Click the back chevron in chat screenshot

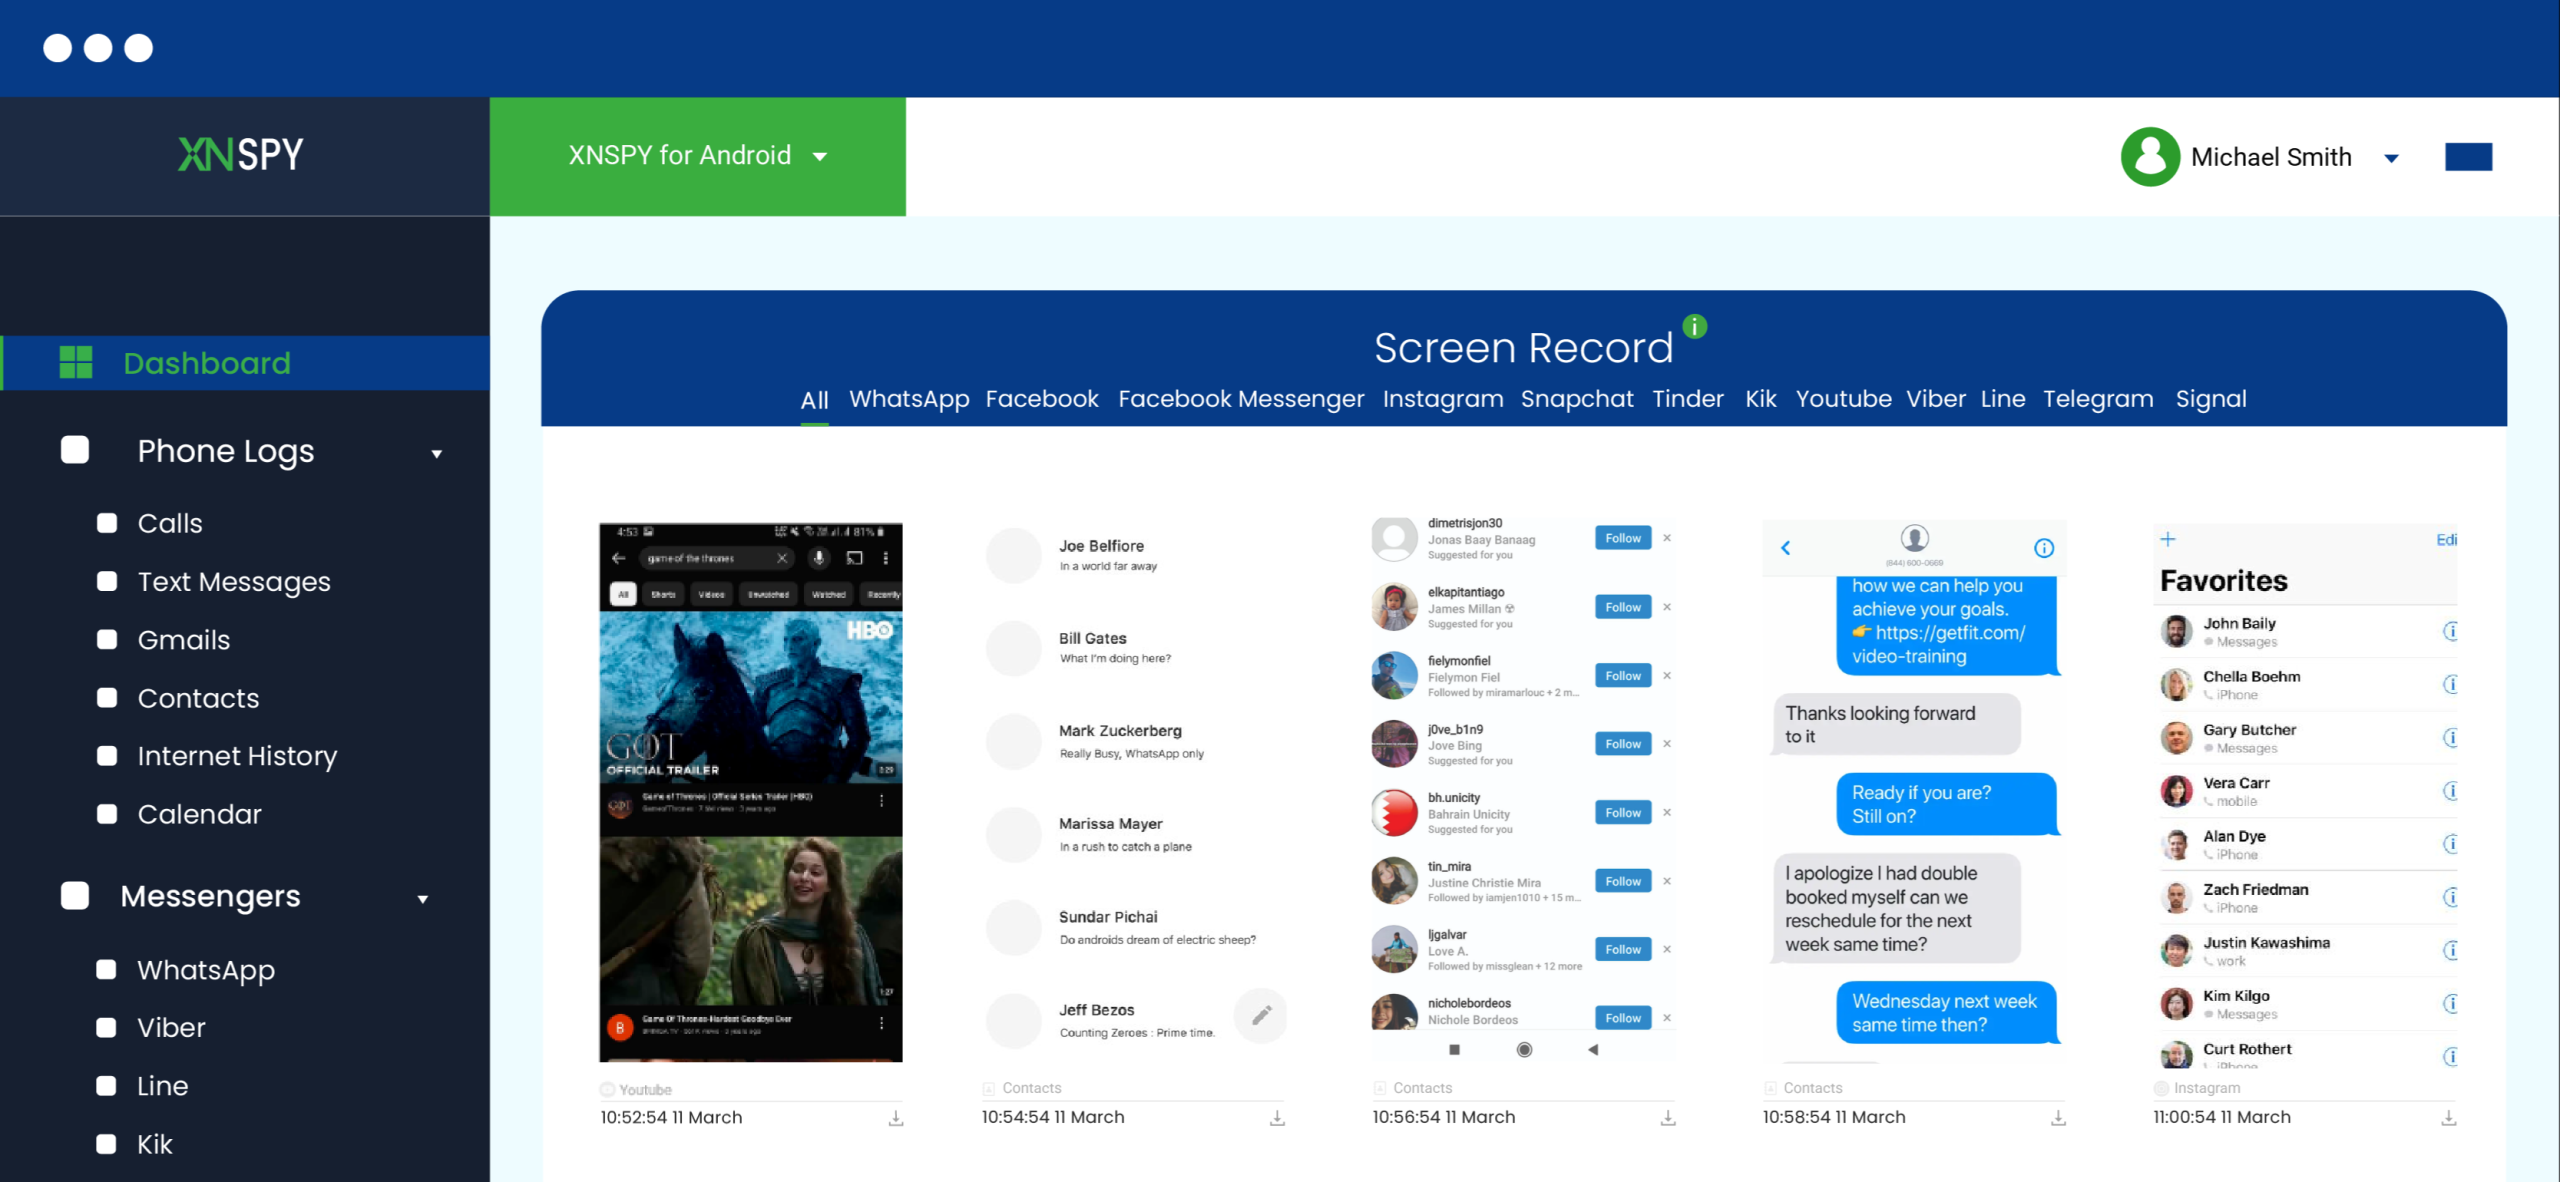click(x=1786, y=548)
